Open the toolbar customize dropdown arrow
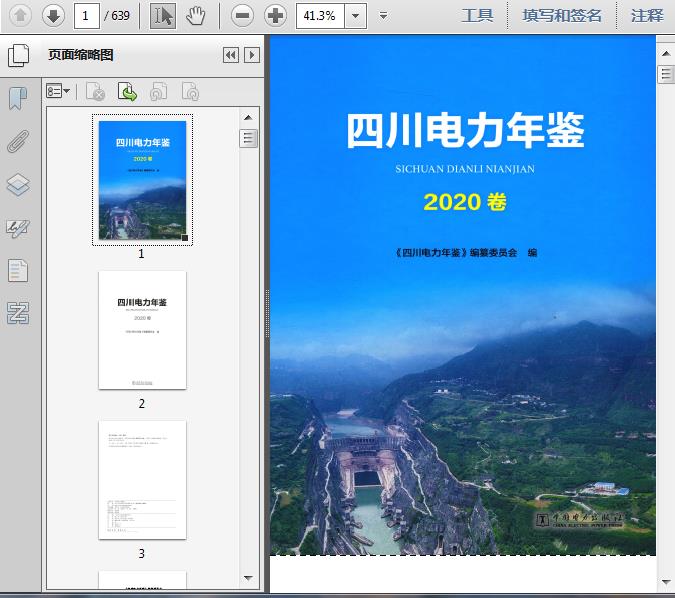 click(x=384, y=16)
